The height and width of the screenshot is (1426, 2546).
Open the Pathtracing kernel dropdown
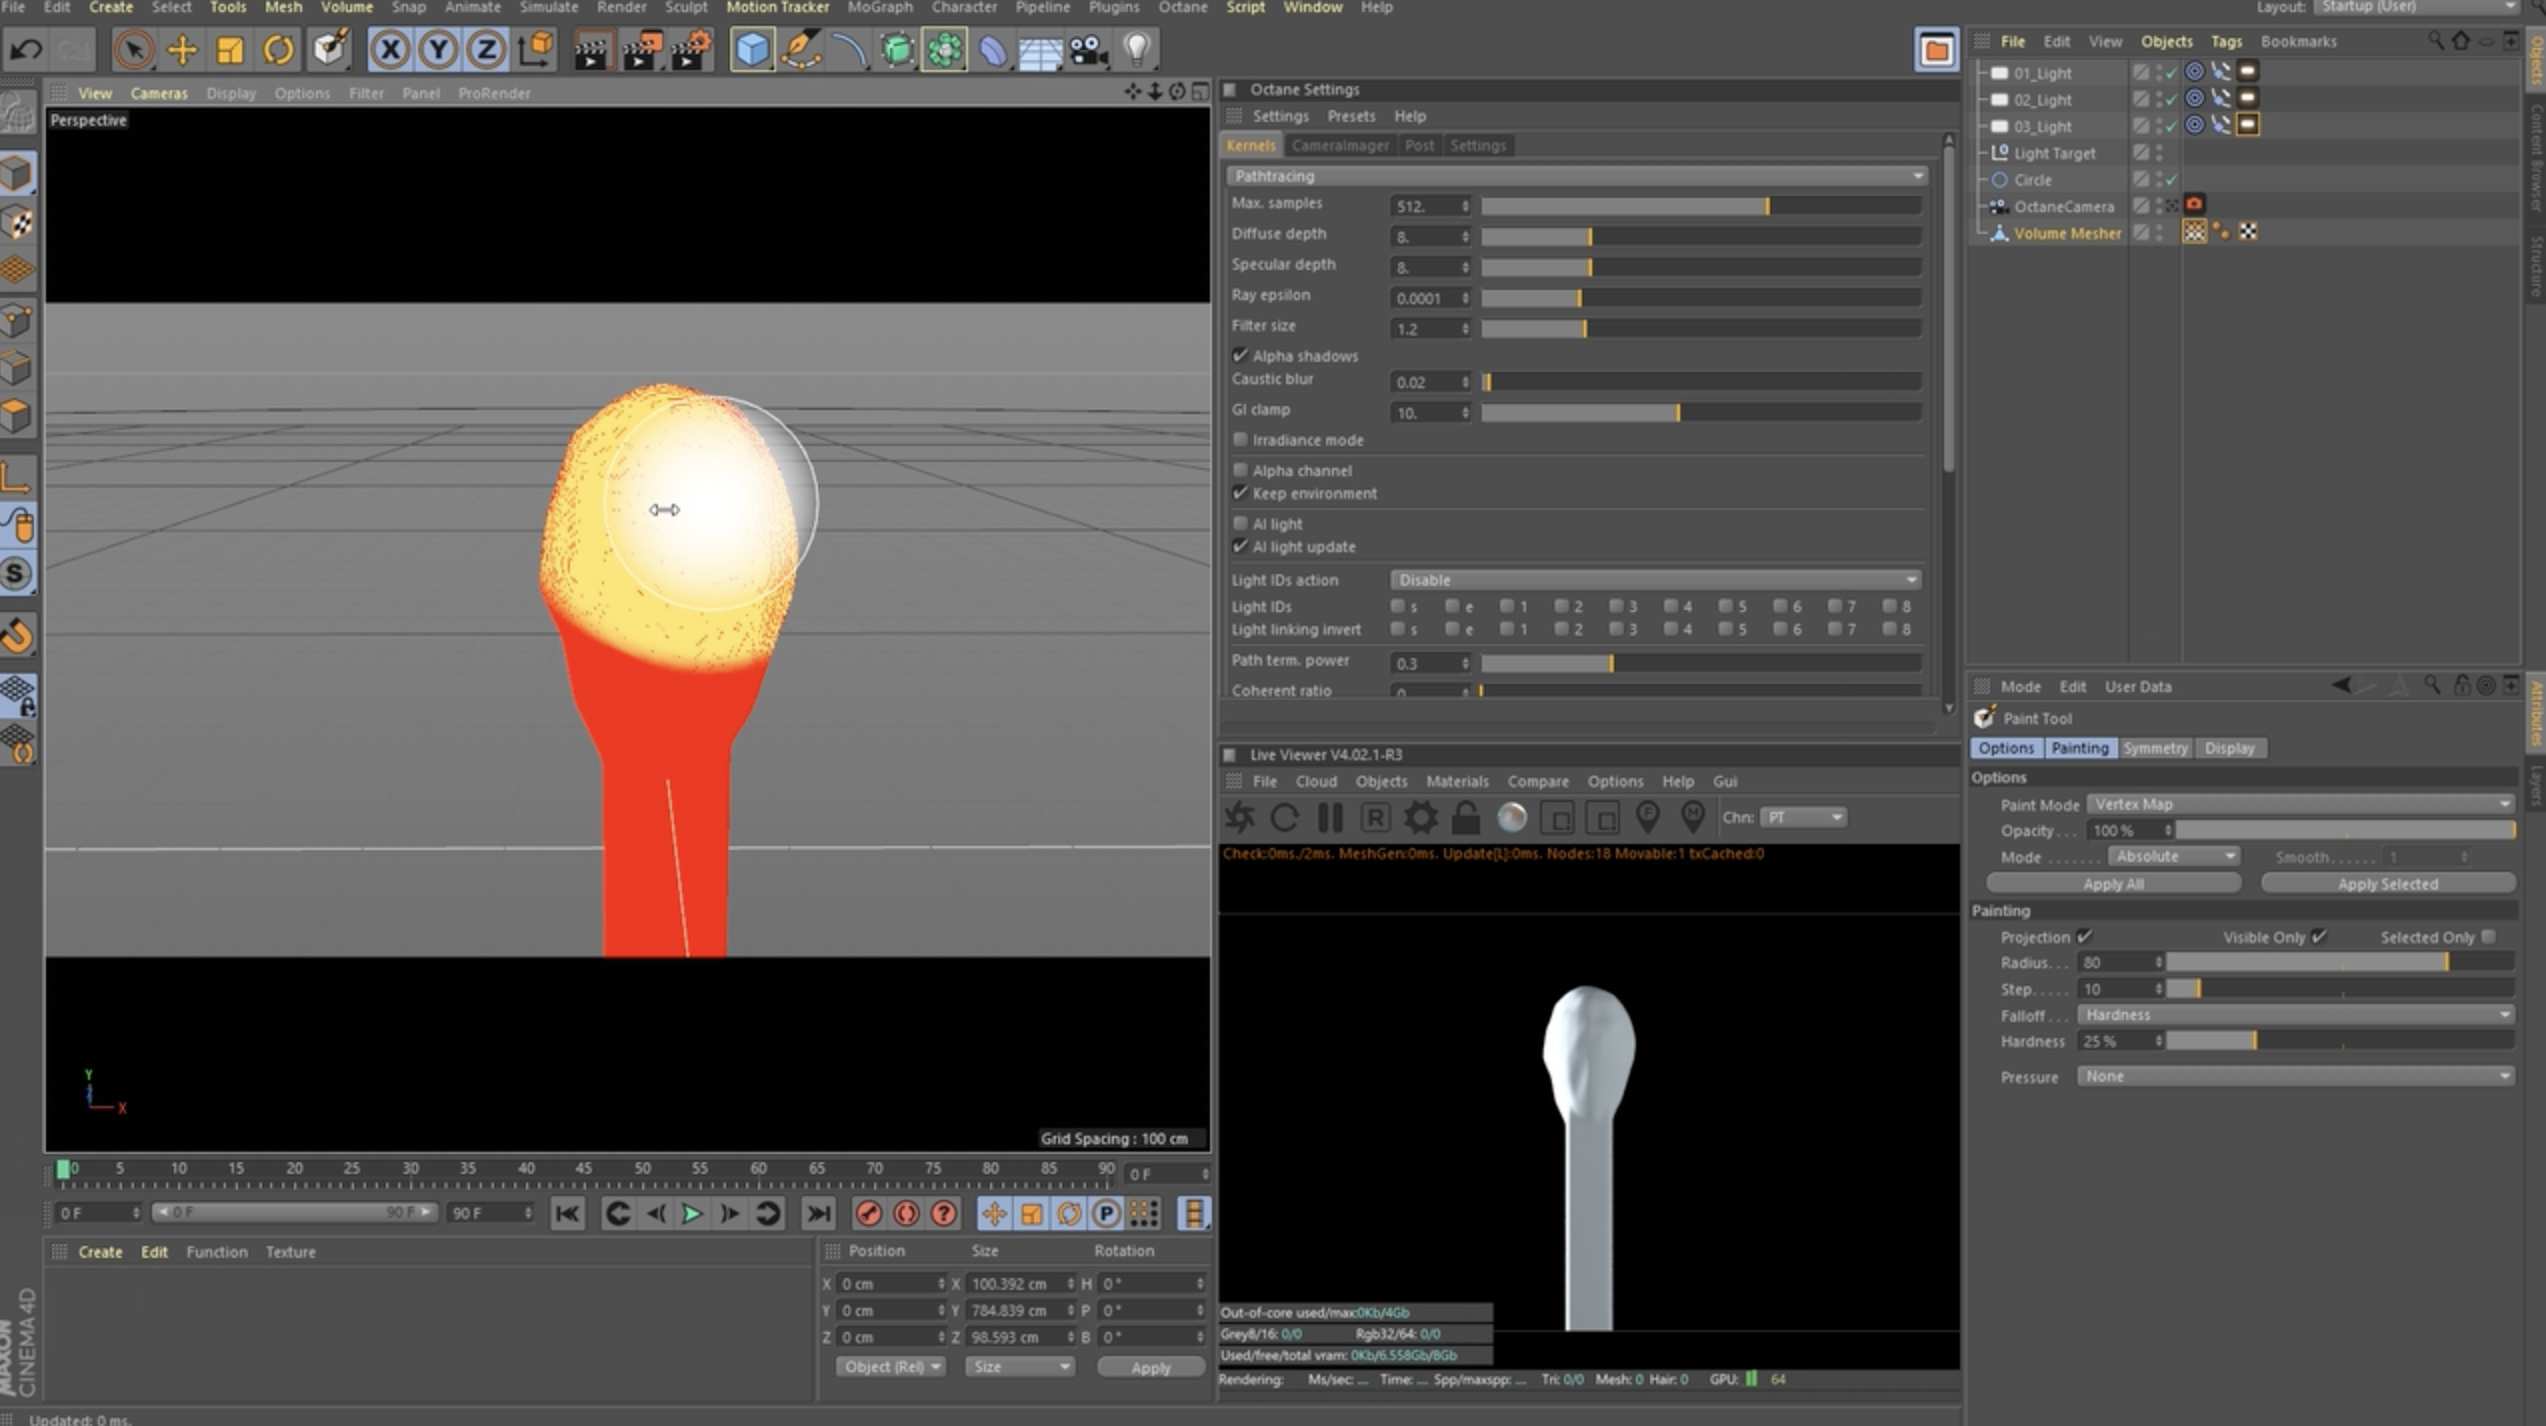[x=1576, y=176]
